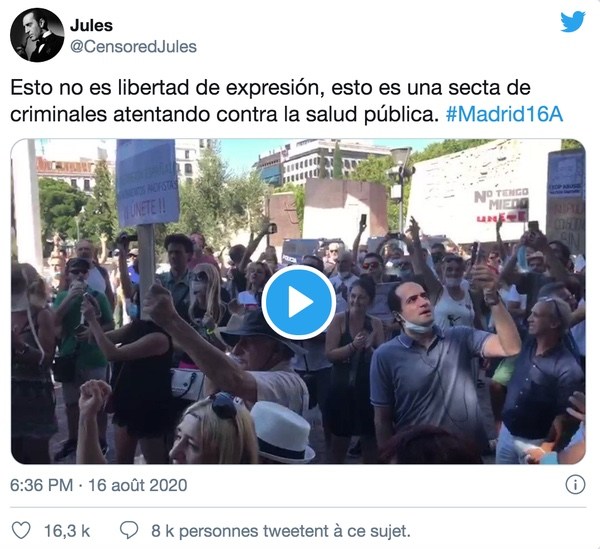Click the blue '¡¡Únete!!' sign in video
Viewport: 600px width, 549px height.
tap(147, 183)
